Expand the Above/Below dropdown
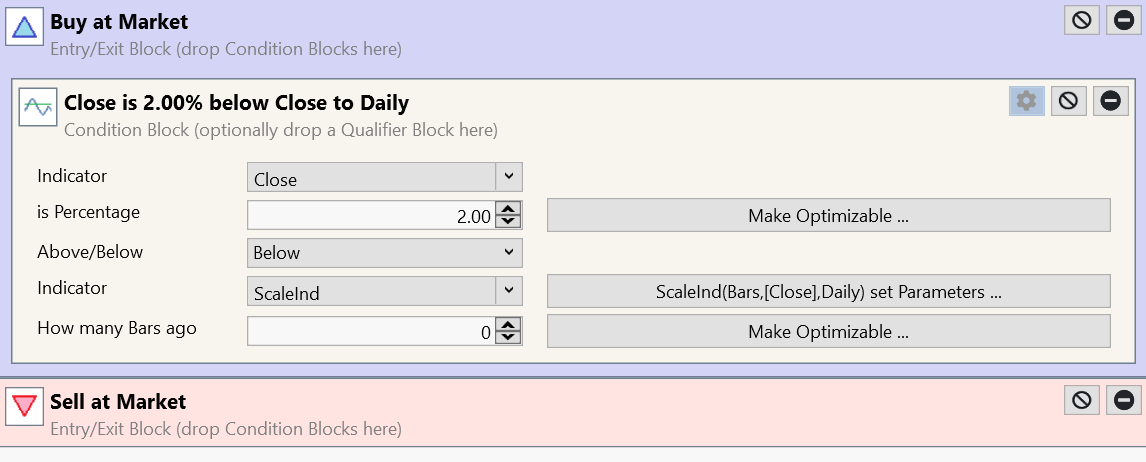Viewport: 1146px width, 462px height. coord(509,252)
